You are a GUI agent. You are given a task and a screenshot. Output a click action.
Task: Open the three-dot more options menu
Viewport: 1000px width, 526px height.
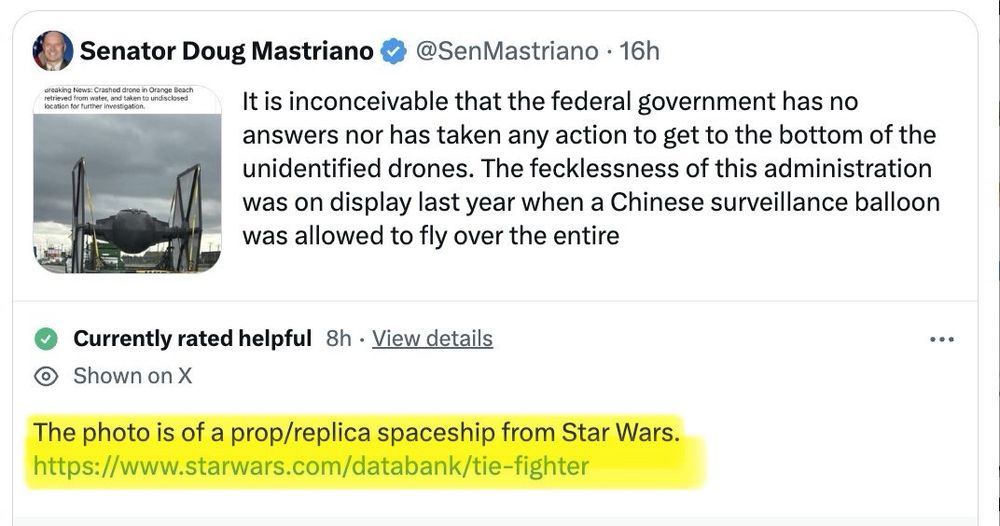coord(941,340)
